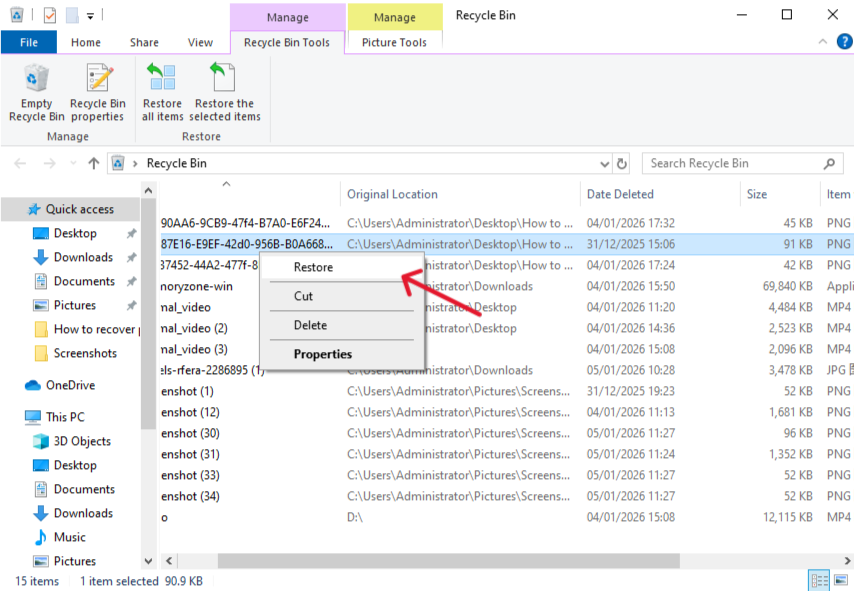Navigate up to the parent folder

click(94, 163)
